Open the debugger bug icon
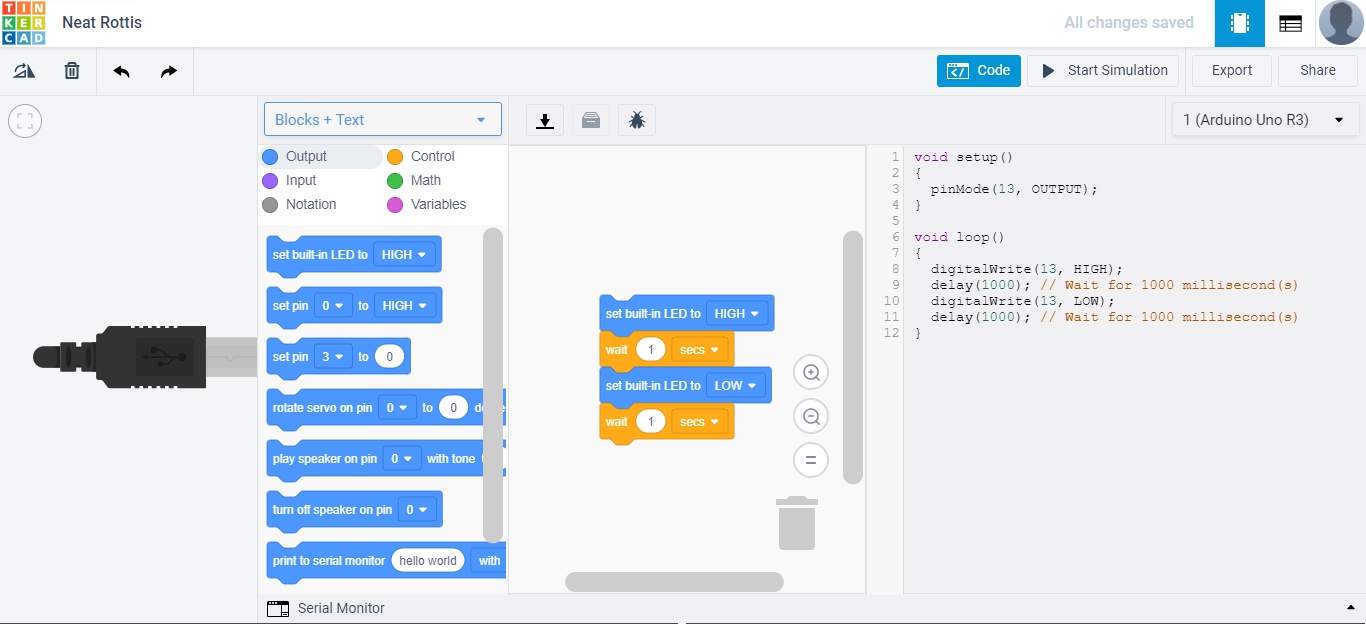This screenshot has width=1366, height=624. coord(637,120)
